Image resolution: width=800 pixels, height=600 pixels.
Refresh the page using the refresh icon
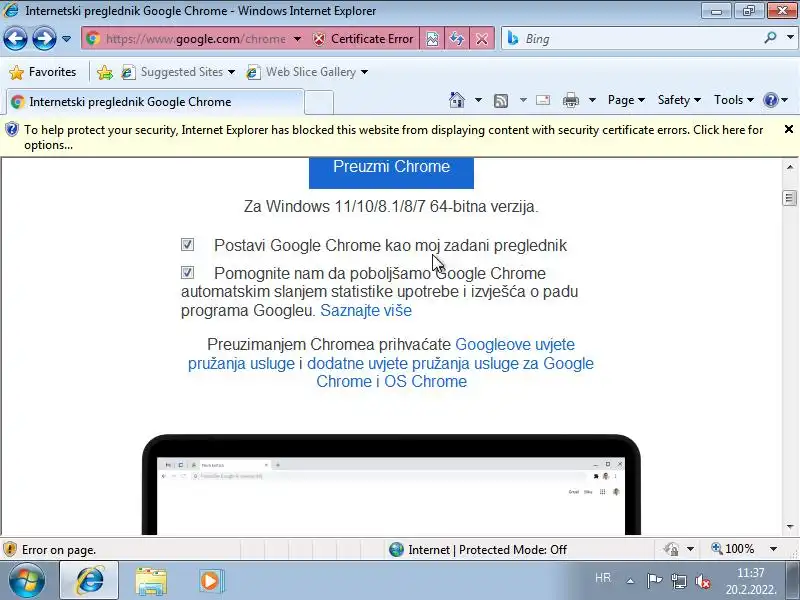(457, 39)
